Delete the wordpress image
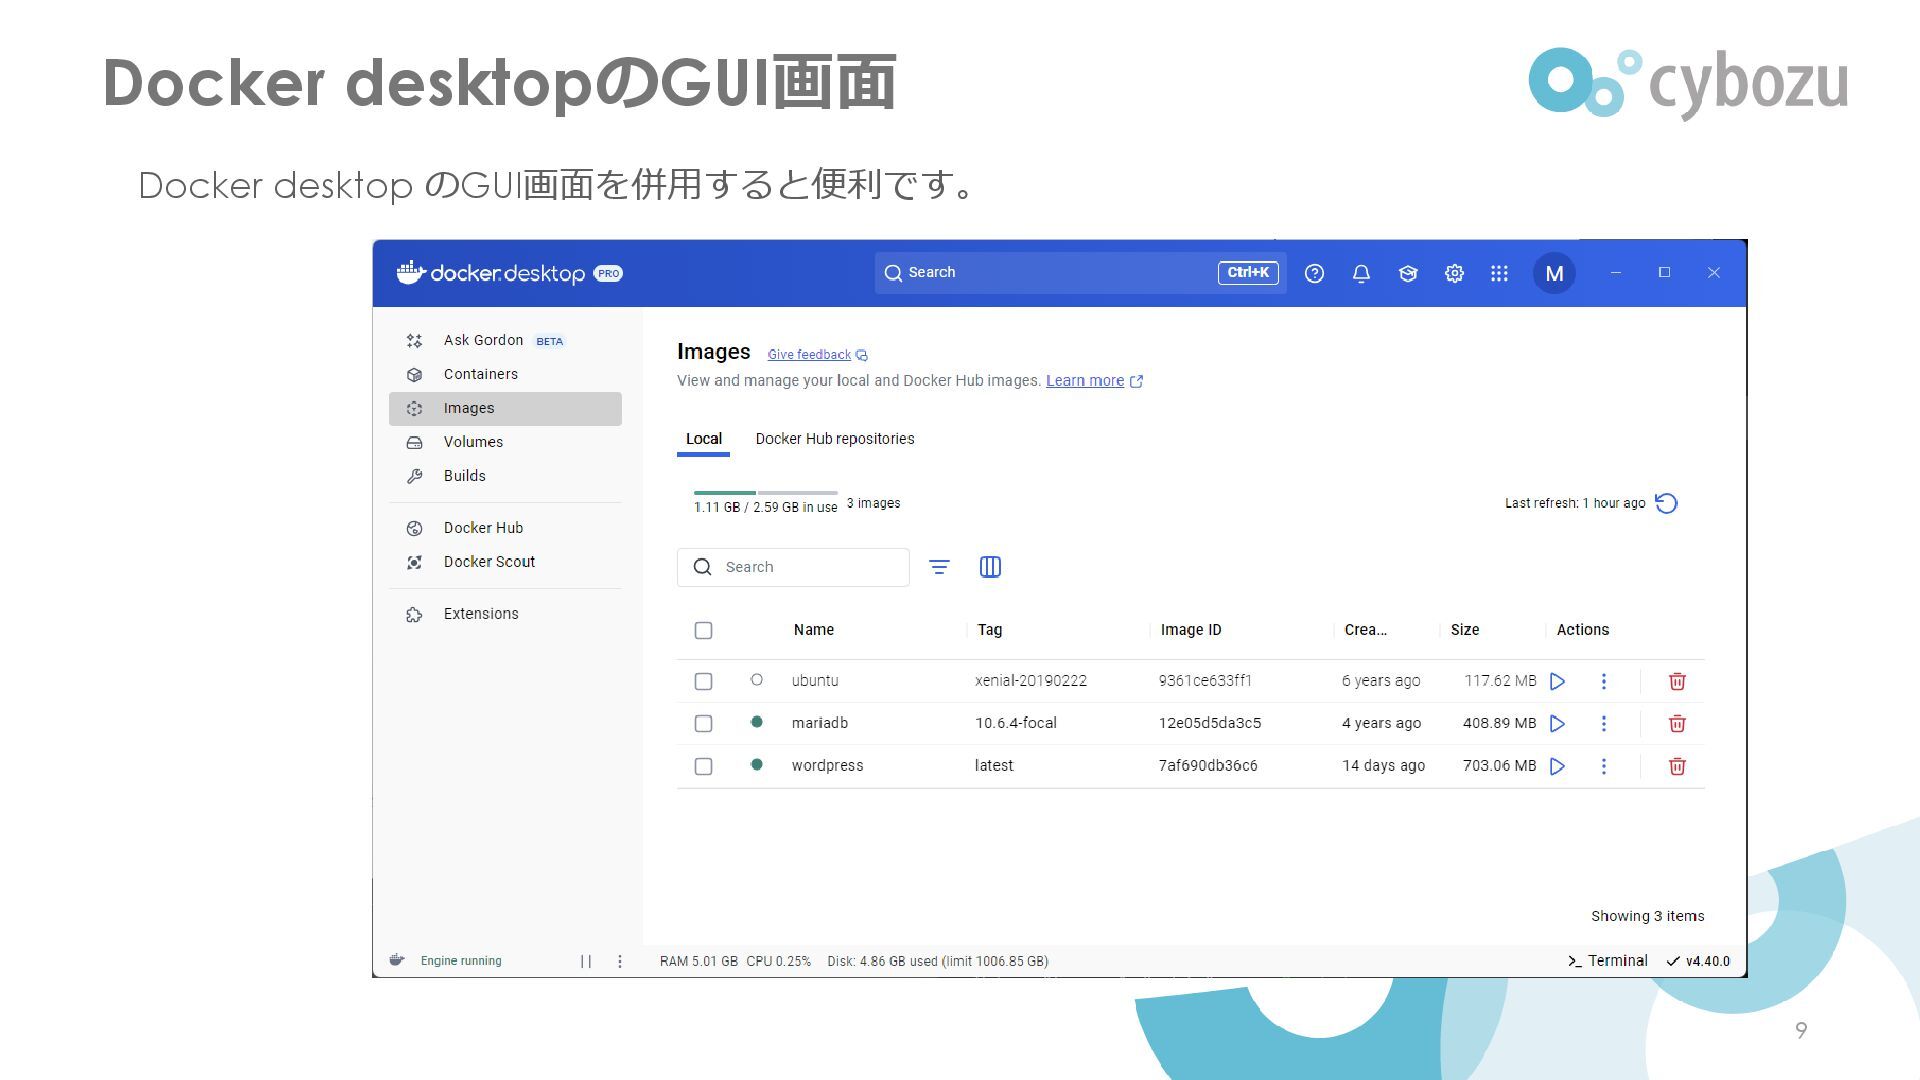Viewport: 1920px width, 1080px height. pos(1677,766)
